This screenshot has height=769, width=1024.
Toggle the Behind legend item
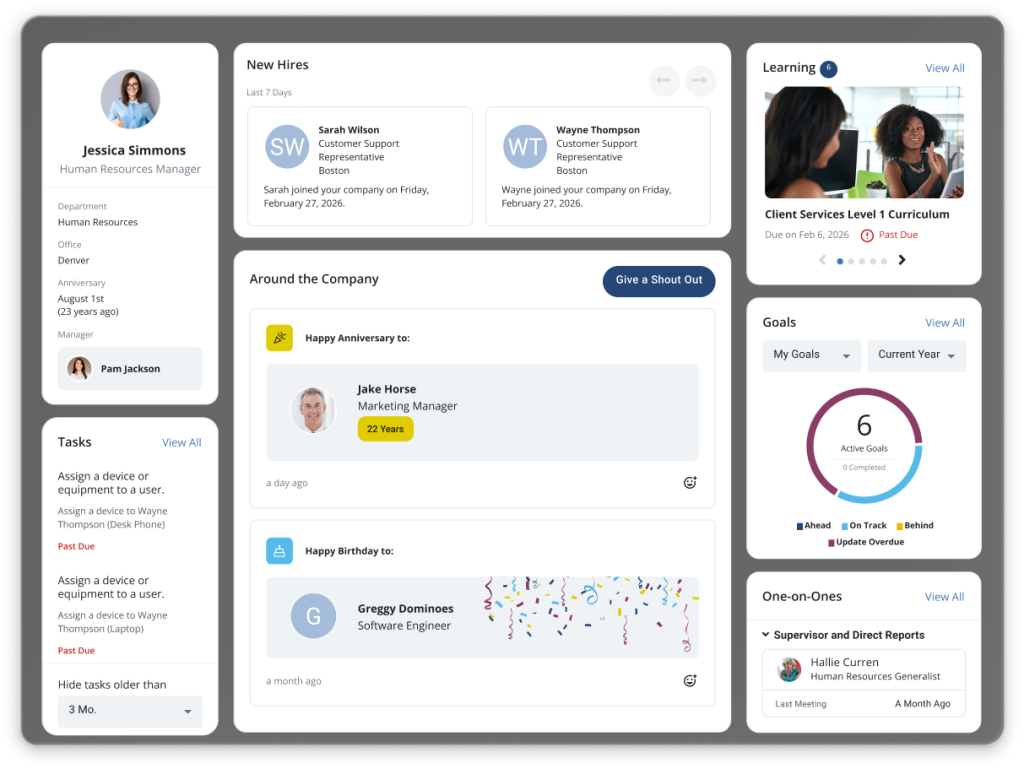pos(915,526)
